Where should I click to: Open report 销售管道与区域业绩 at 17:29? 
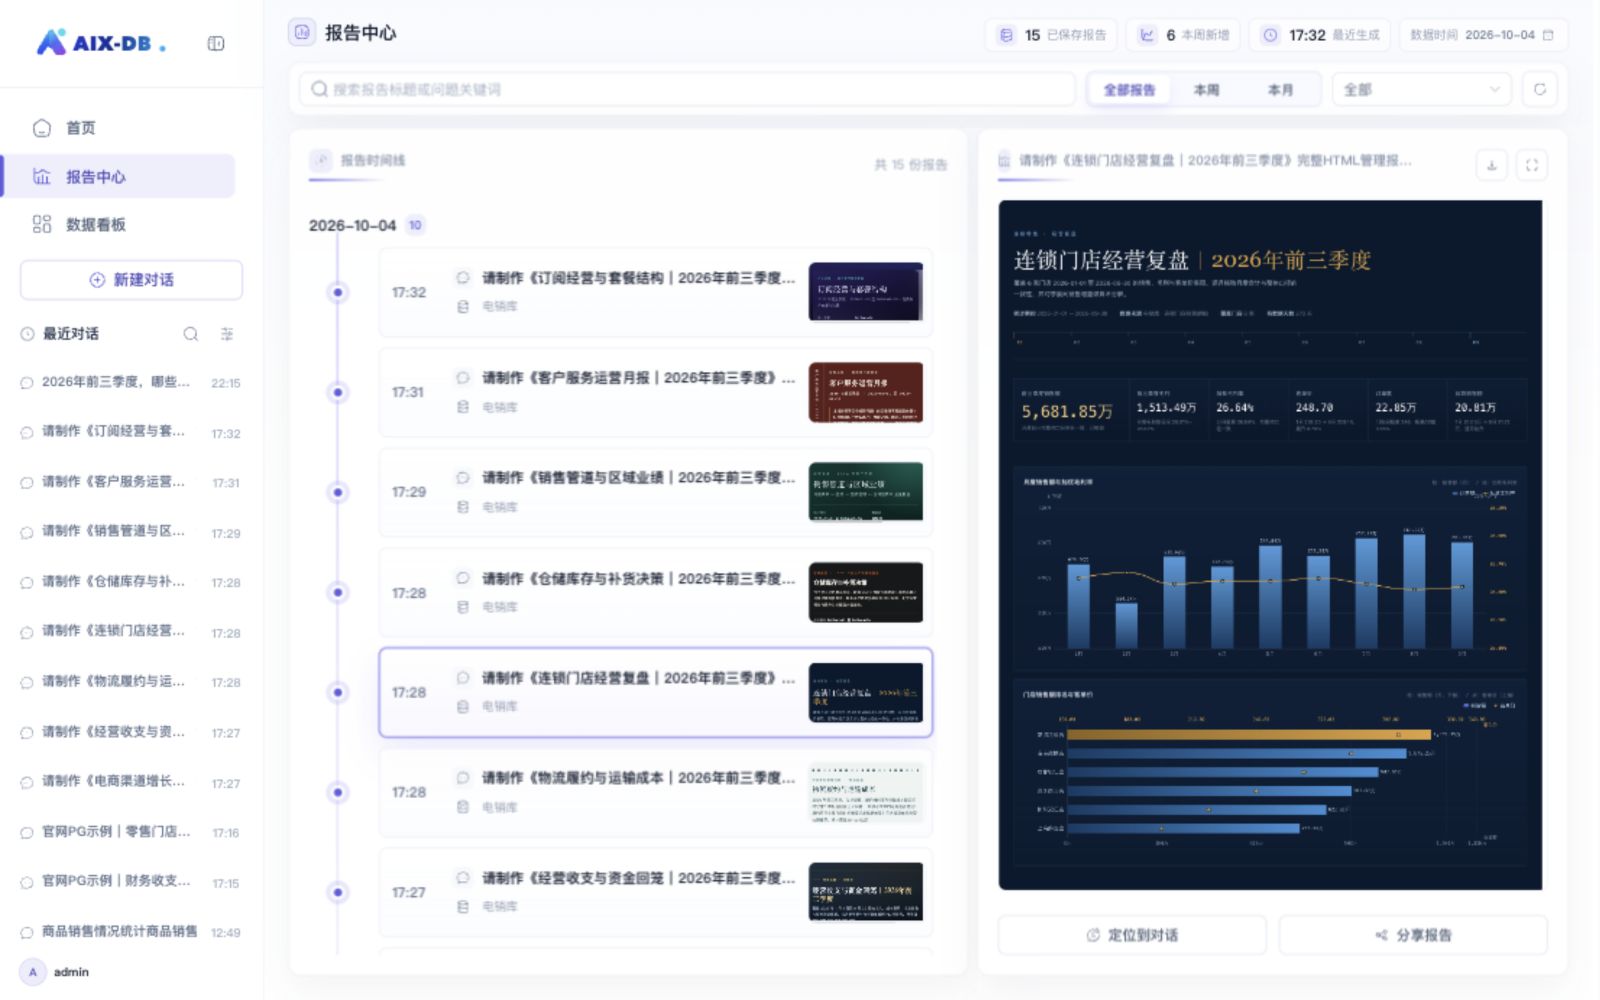pos(655,492)
